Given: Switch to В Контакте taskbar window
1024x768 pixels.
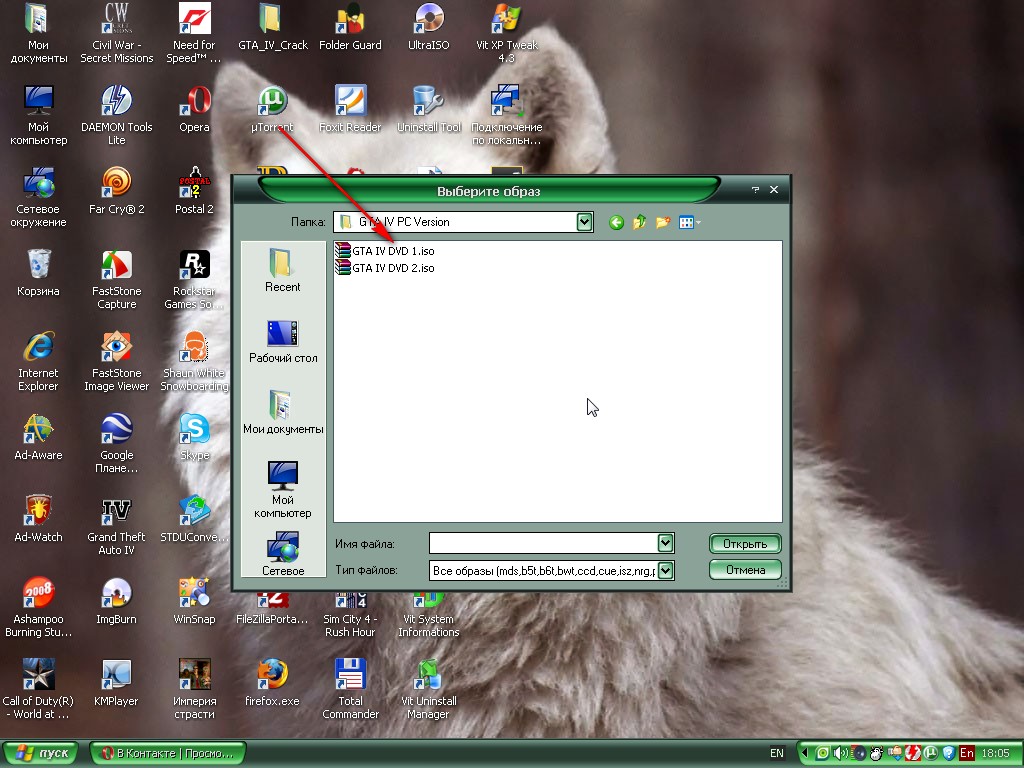Looking at the screenshot, I should (x=168, y=753).
